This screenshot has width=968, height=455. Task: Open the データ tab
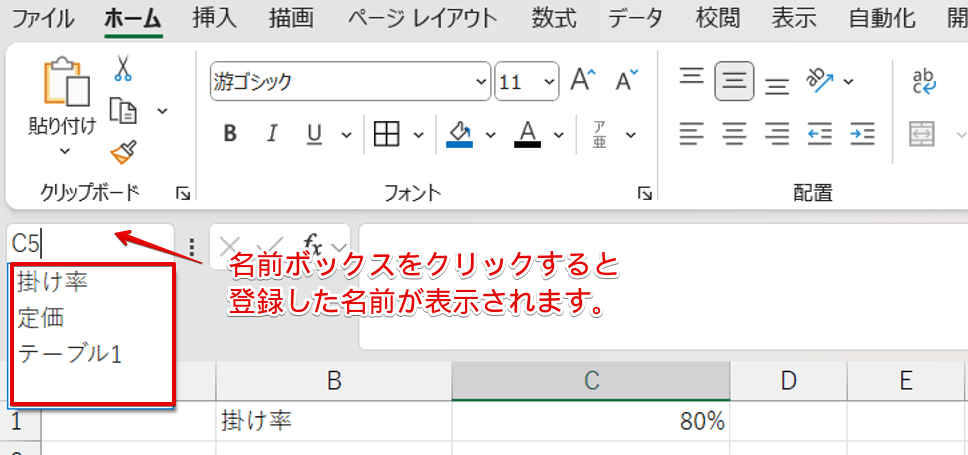pos(635,19)
